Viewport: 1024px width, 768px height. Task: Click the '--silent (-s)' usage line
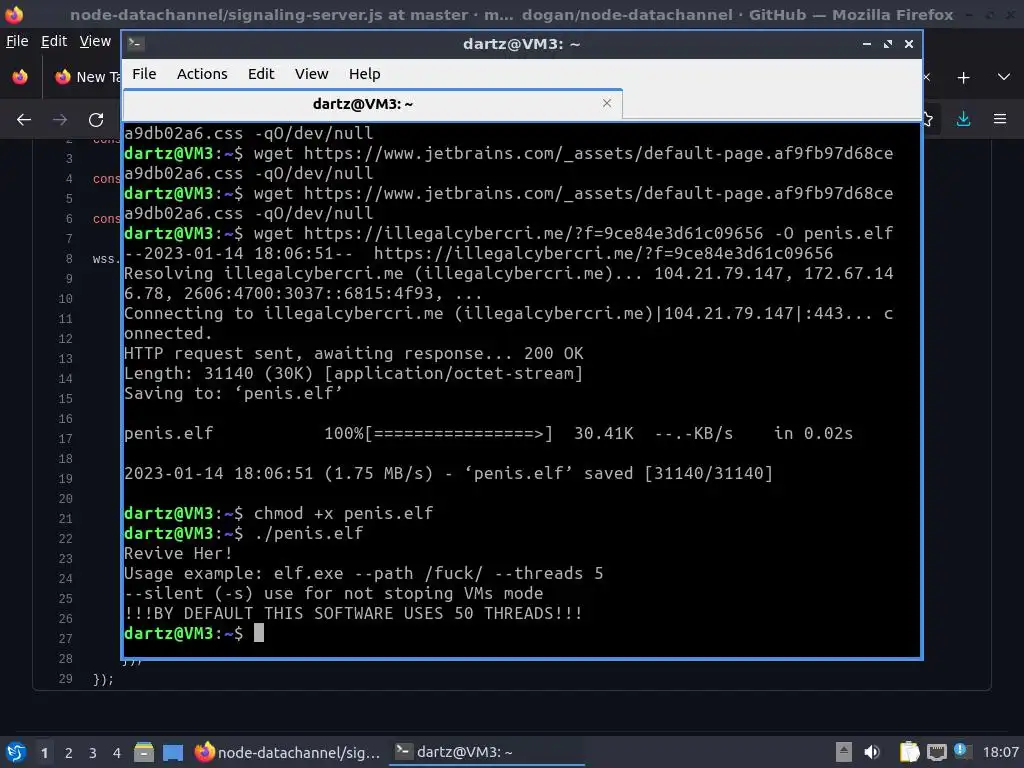click(x=333, y=593)
